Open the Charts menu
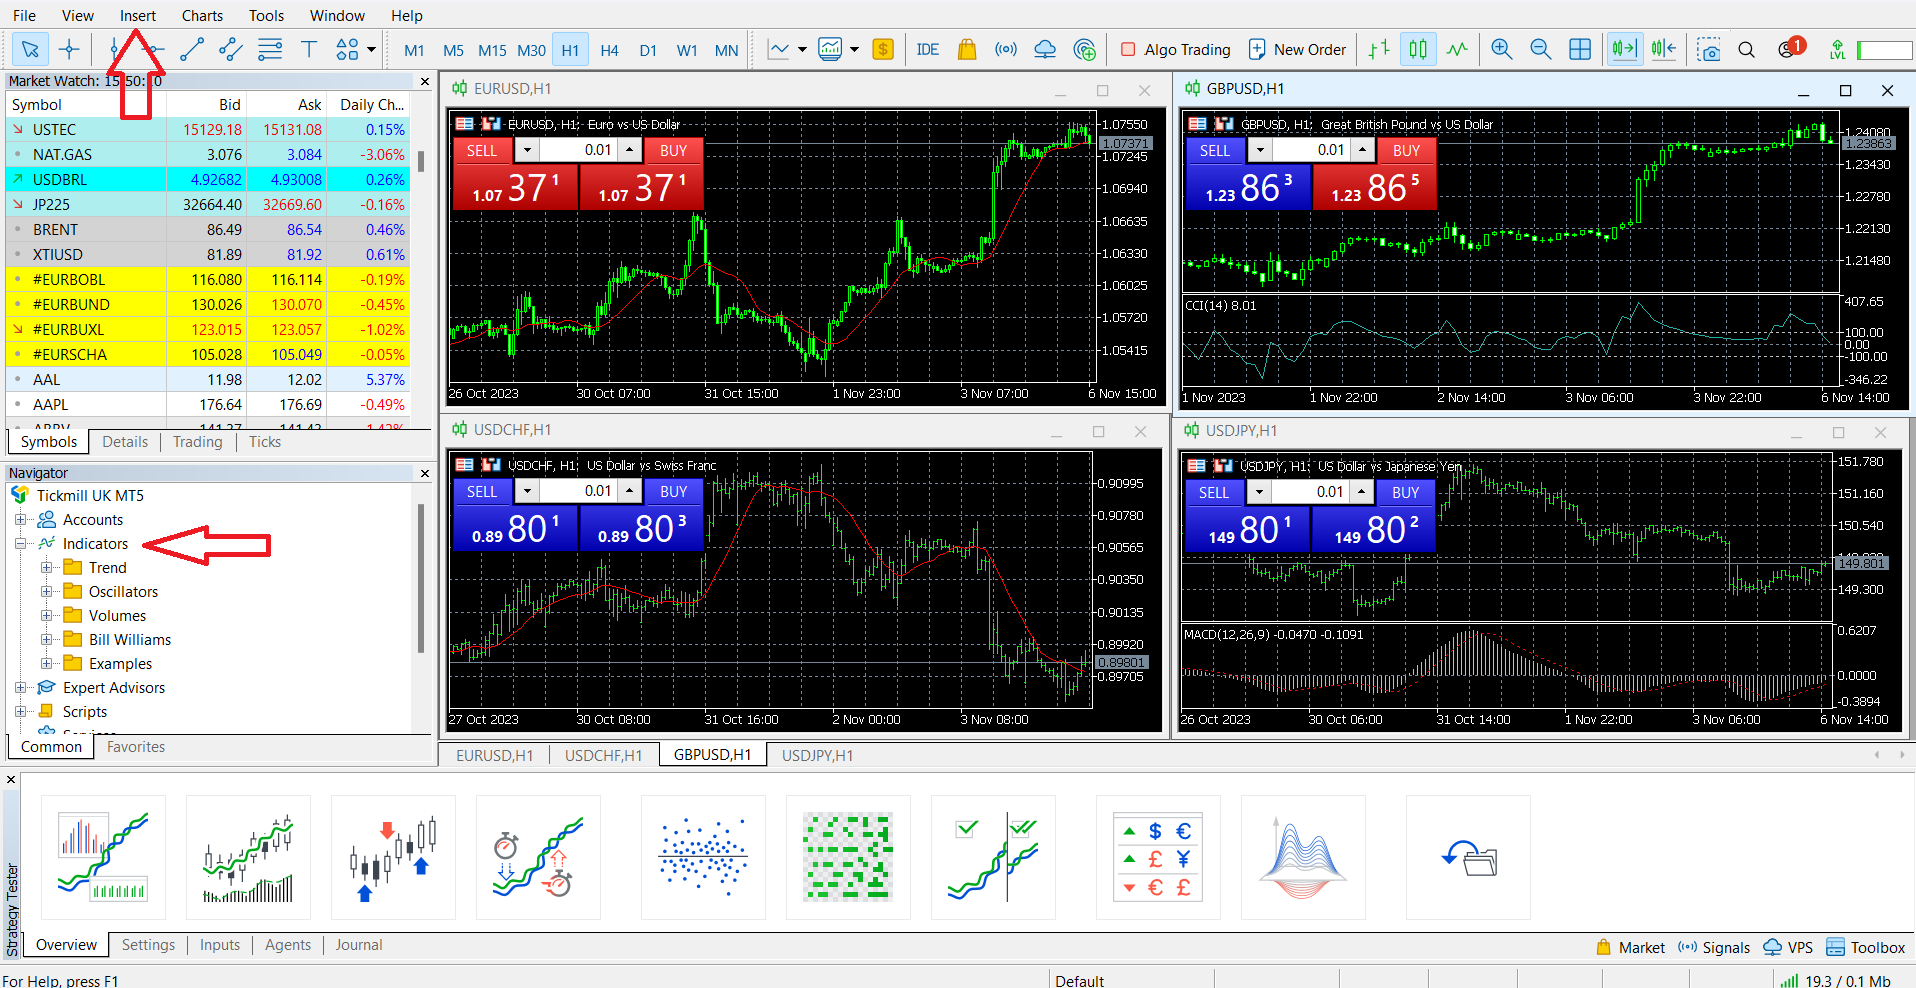 202,15
